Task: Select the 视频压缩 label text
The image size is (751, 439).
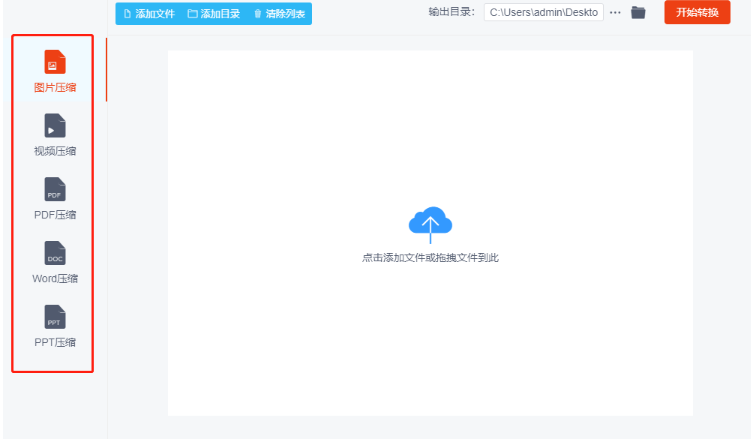Action: pyautogui.click(x=55, y=151)
